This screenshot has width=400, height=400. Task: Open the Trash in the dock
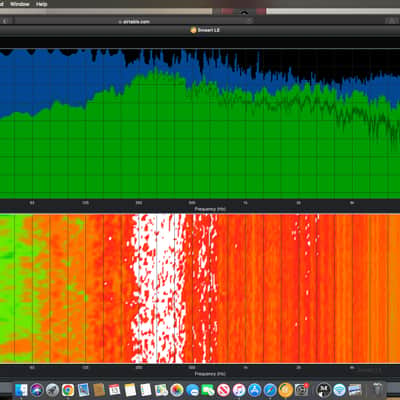pos(378,389)
